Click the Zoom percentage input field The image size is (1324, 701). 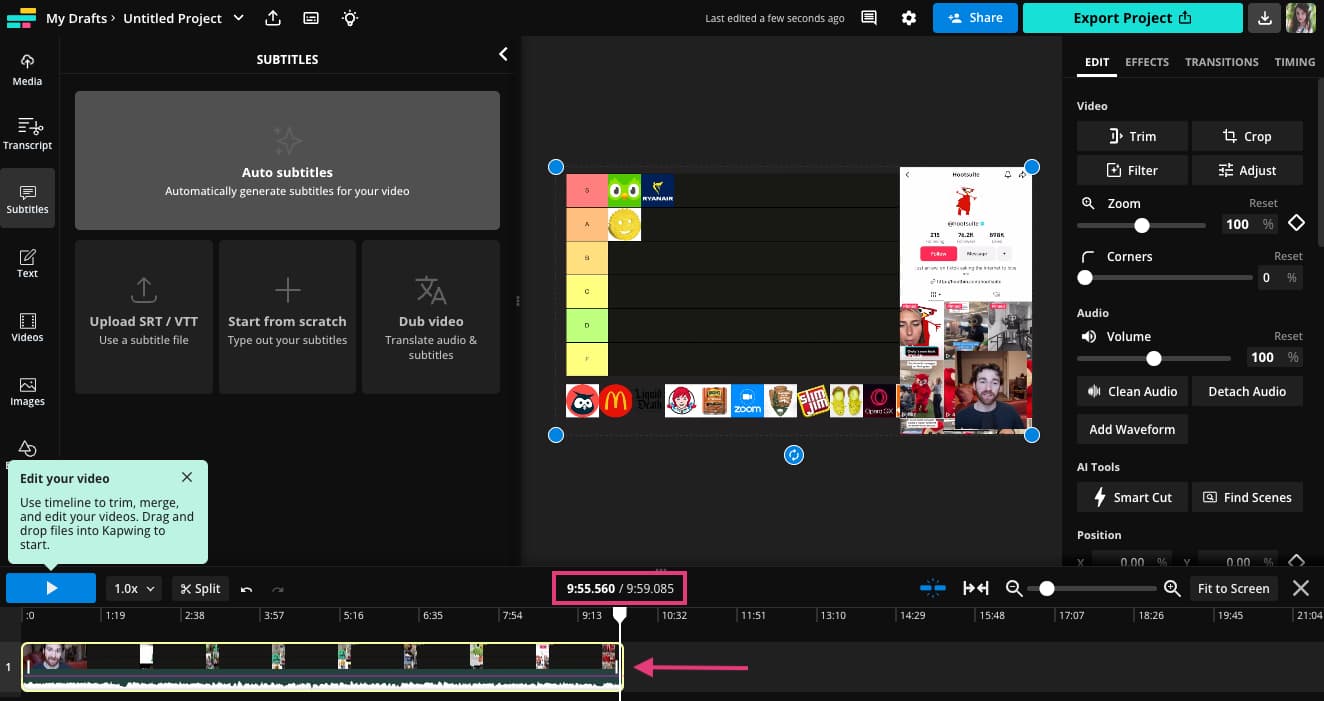(x=1249, y=224)
